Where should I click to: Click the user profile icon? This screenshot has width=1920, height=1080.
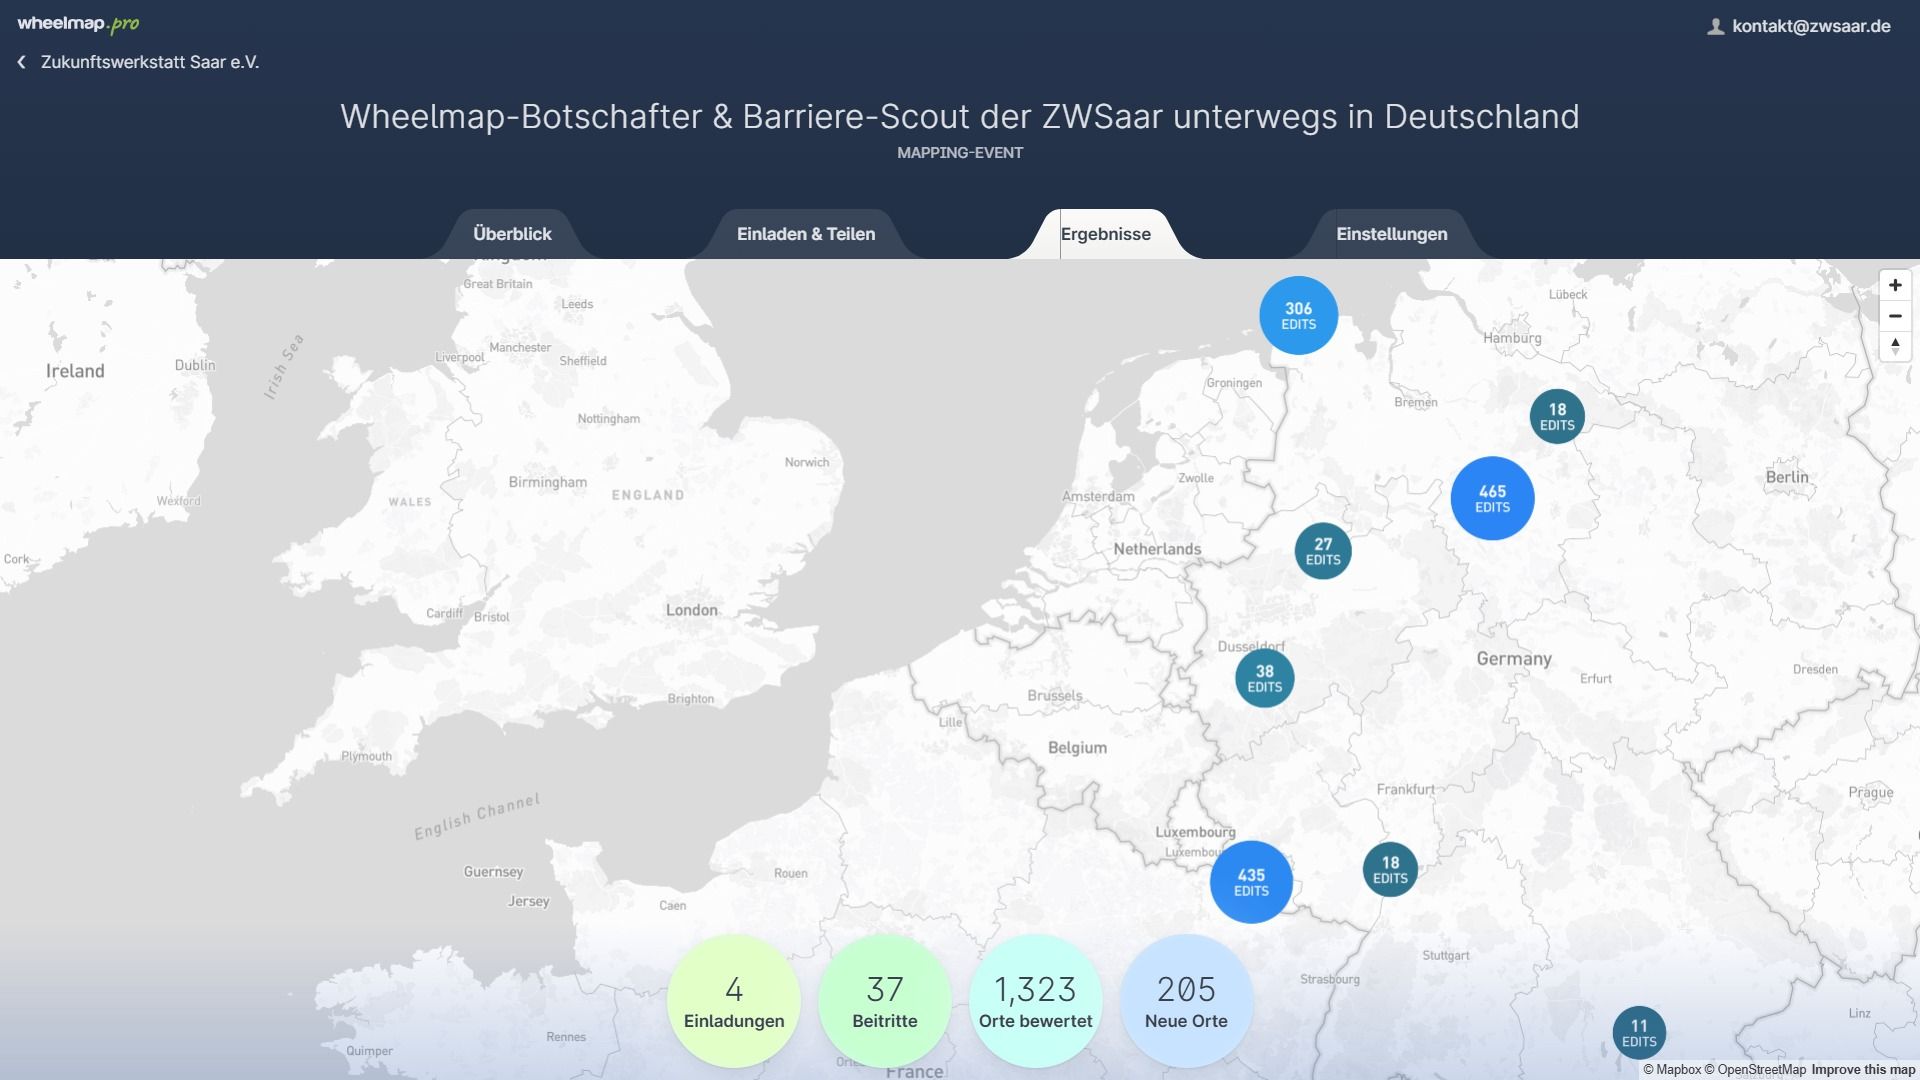1715,27
